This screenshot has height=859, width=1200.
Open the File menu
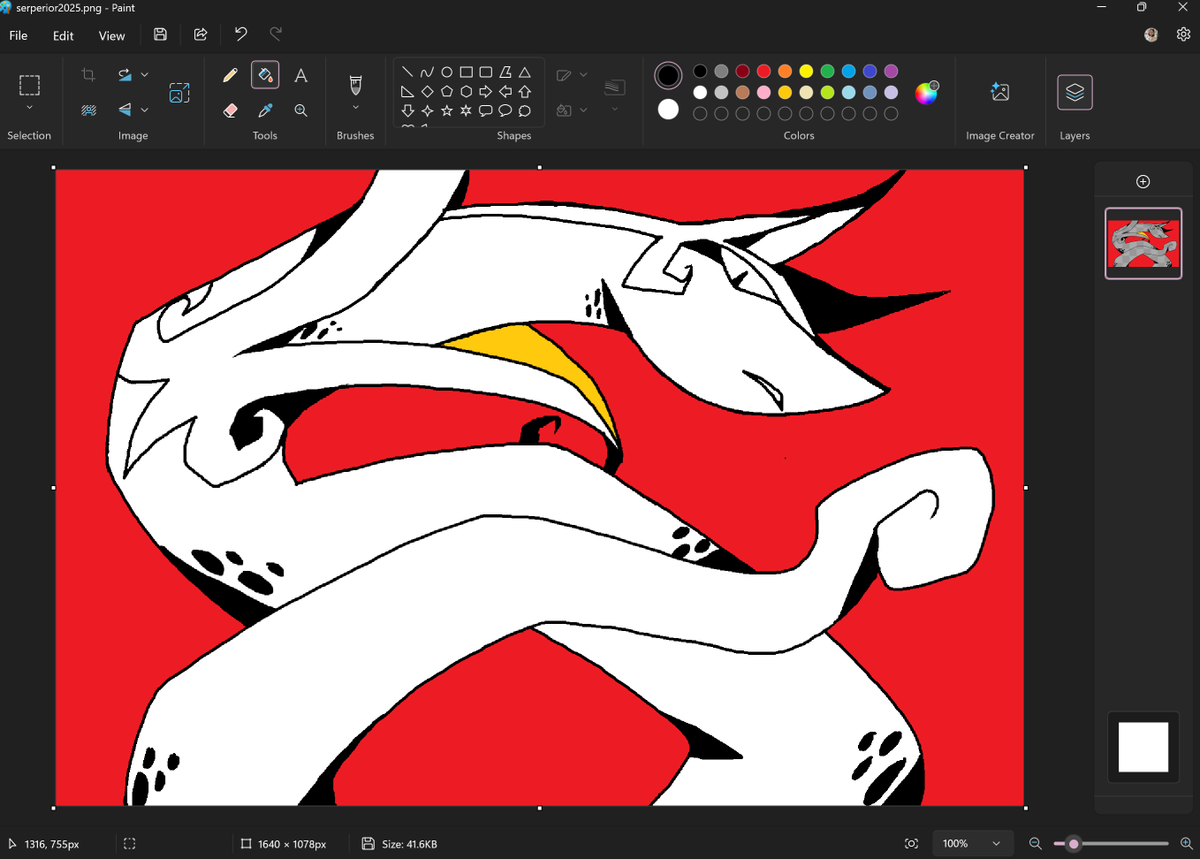click(x=18, y=36)
